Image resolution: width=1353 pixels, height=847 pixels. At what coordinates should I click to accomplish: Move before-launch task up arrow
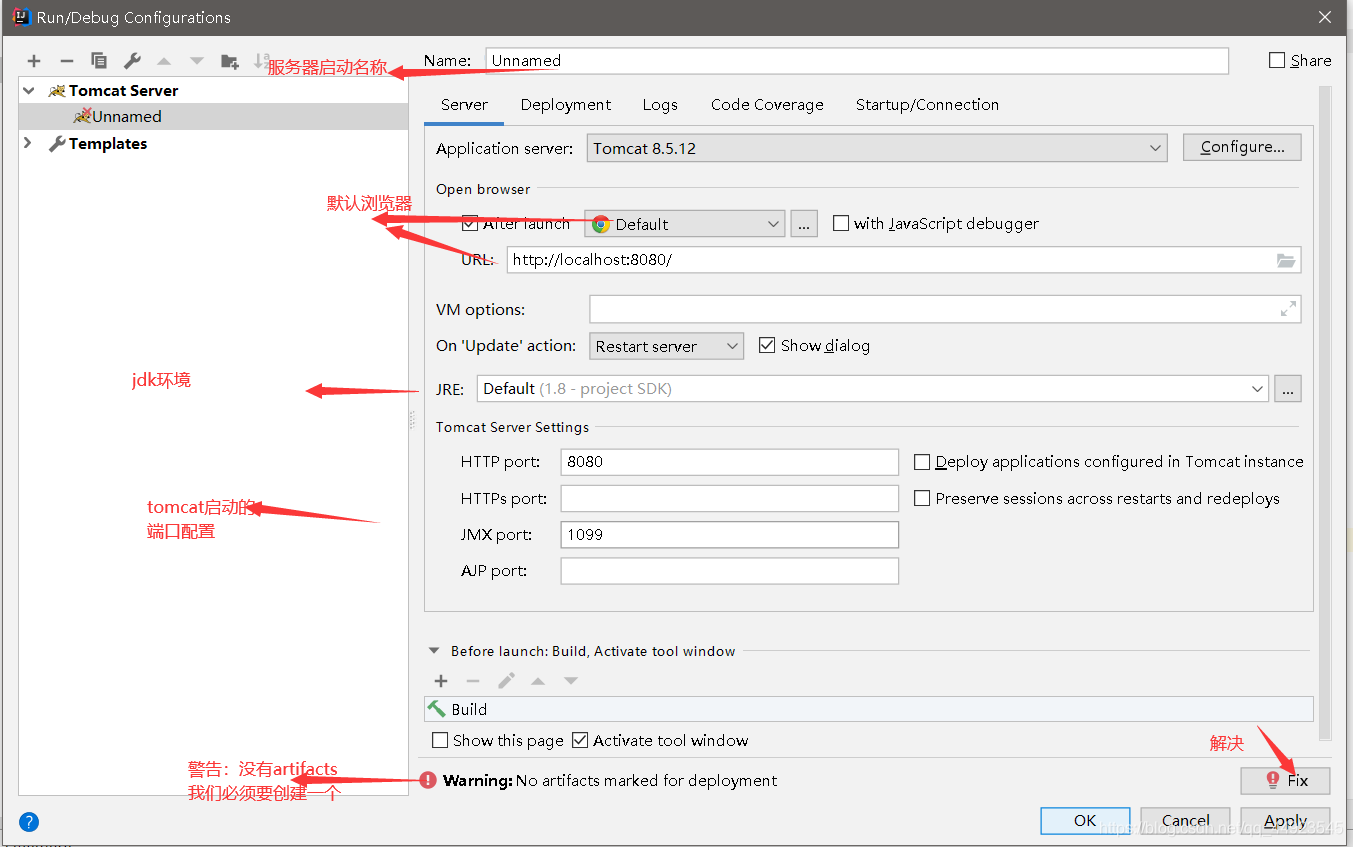pos(538,681)
